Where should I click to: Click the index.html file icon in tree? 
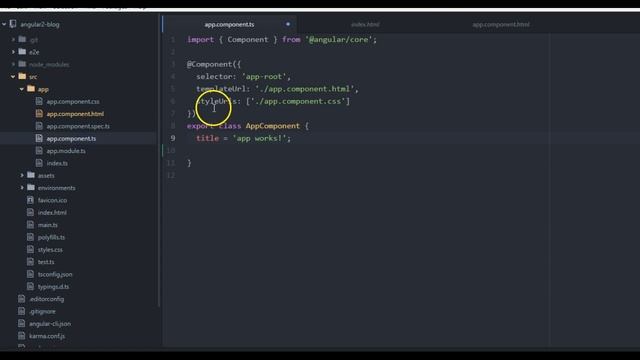(30, 212)
